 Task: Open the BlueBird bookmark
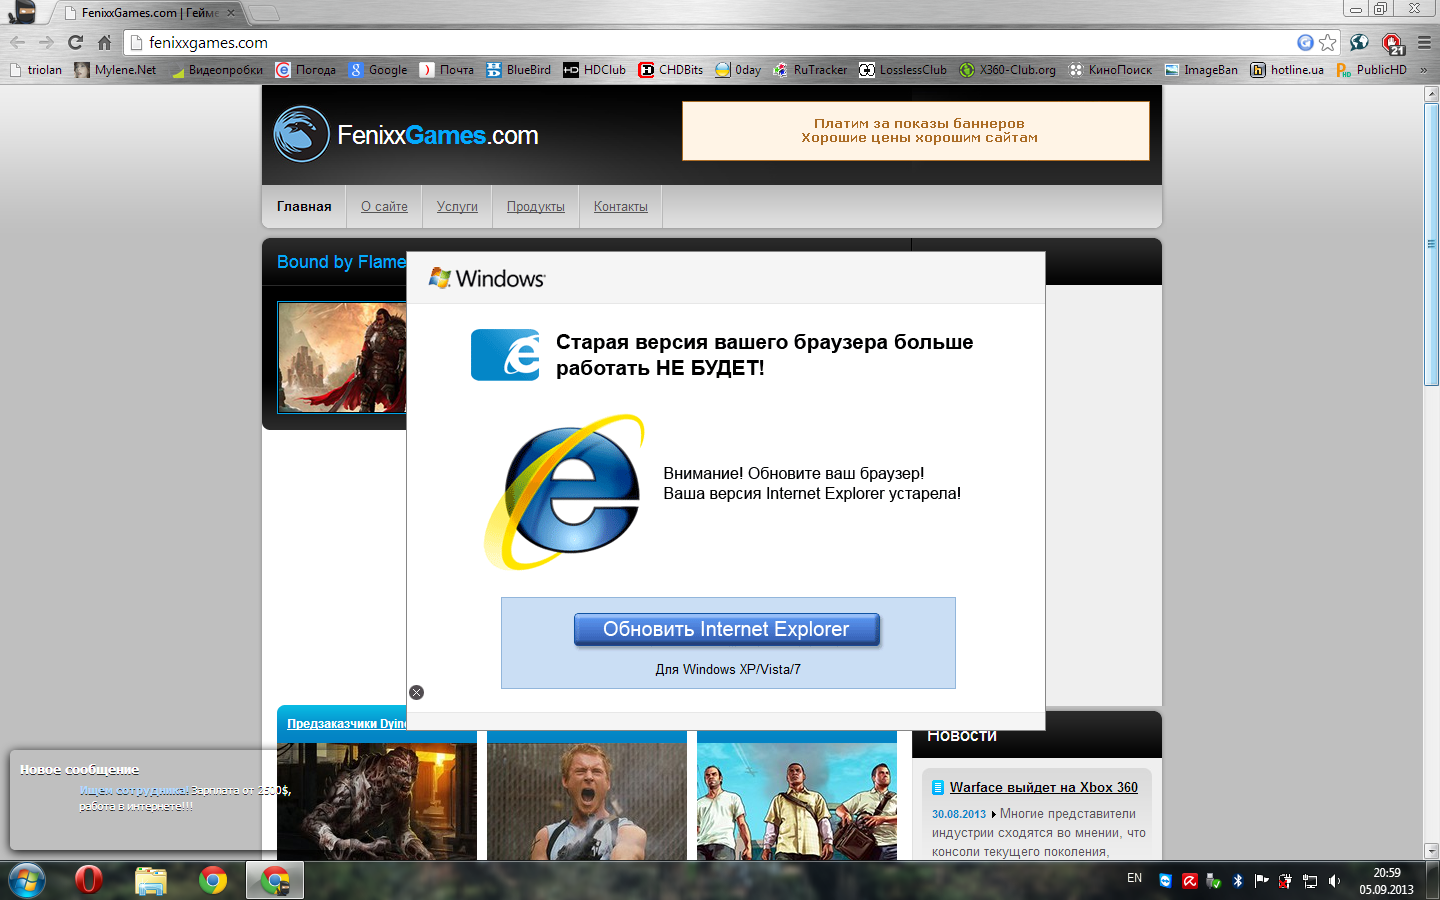pyautogui.click(x=519, y=70)
